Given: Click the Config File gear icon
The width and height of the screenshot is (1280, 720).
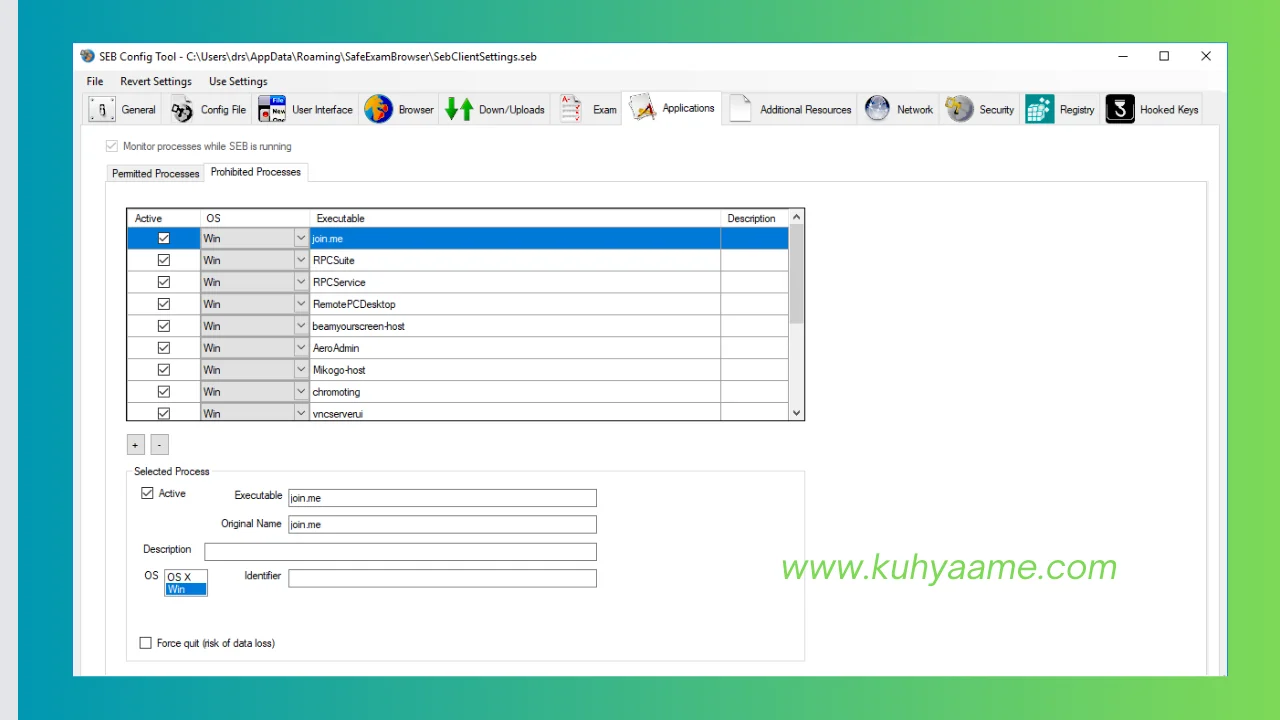Looking at the screenshot, I should (x=182, y=109).
